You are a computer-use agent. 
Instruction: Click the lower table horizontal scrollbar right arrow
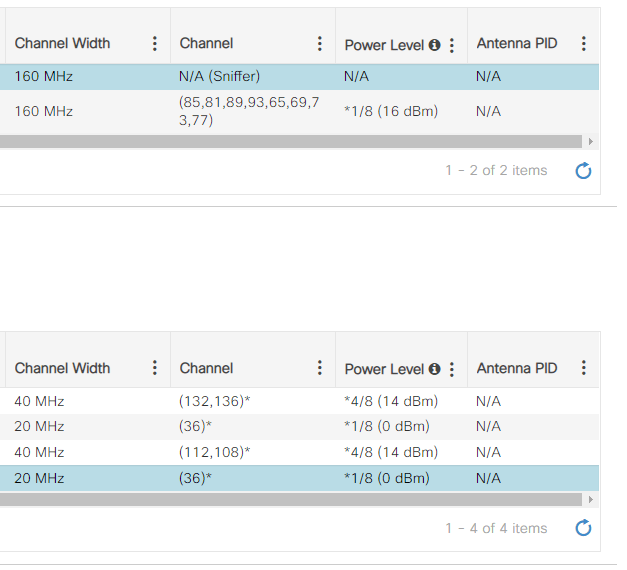[x=590, y=498]
